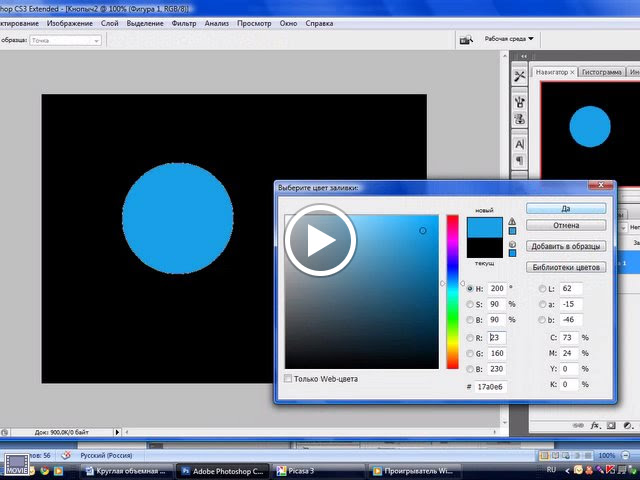
Task: Switch to the Word taskbar button Круглая объемная
Action: (126, 471)
